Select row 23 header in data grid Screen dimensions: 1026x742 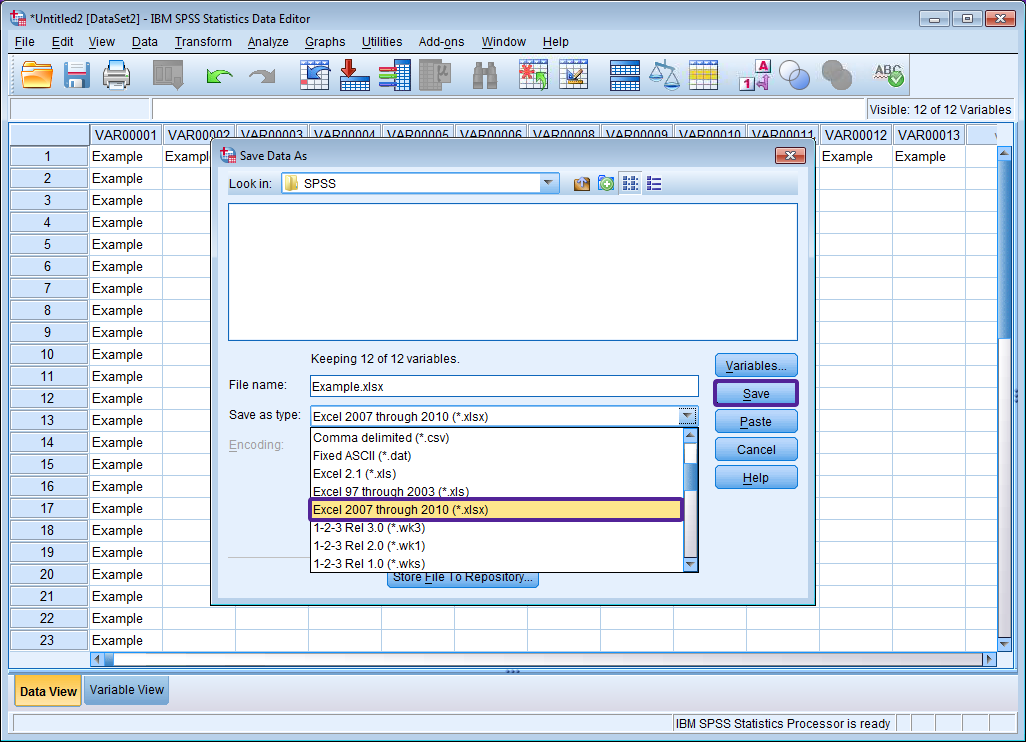(x=48, y=640)
